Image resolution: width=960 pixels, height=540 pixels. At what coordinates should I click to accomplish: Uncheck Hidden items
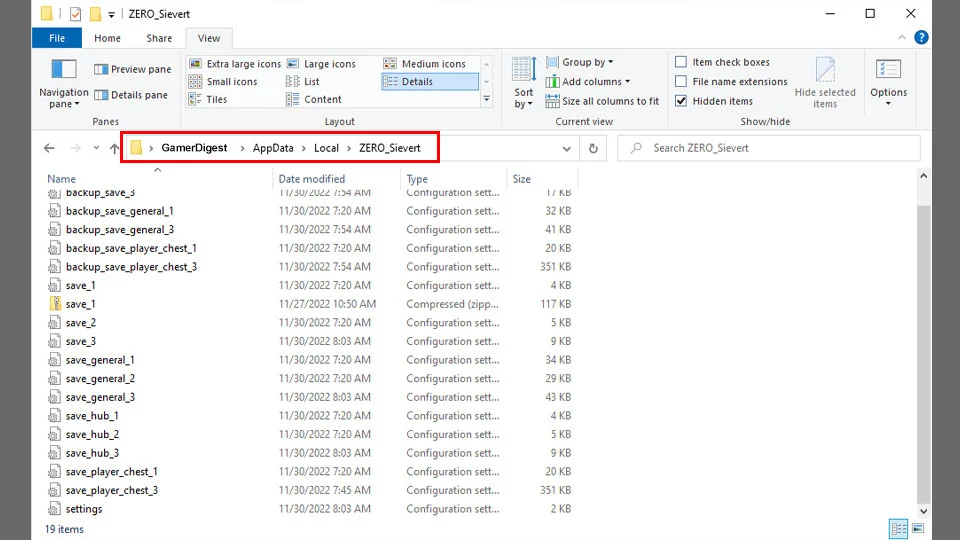pyautogui.click(x=714, y=101)
